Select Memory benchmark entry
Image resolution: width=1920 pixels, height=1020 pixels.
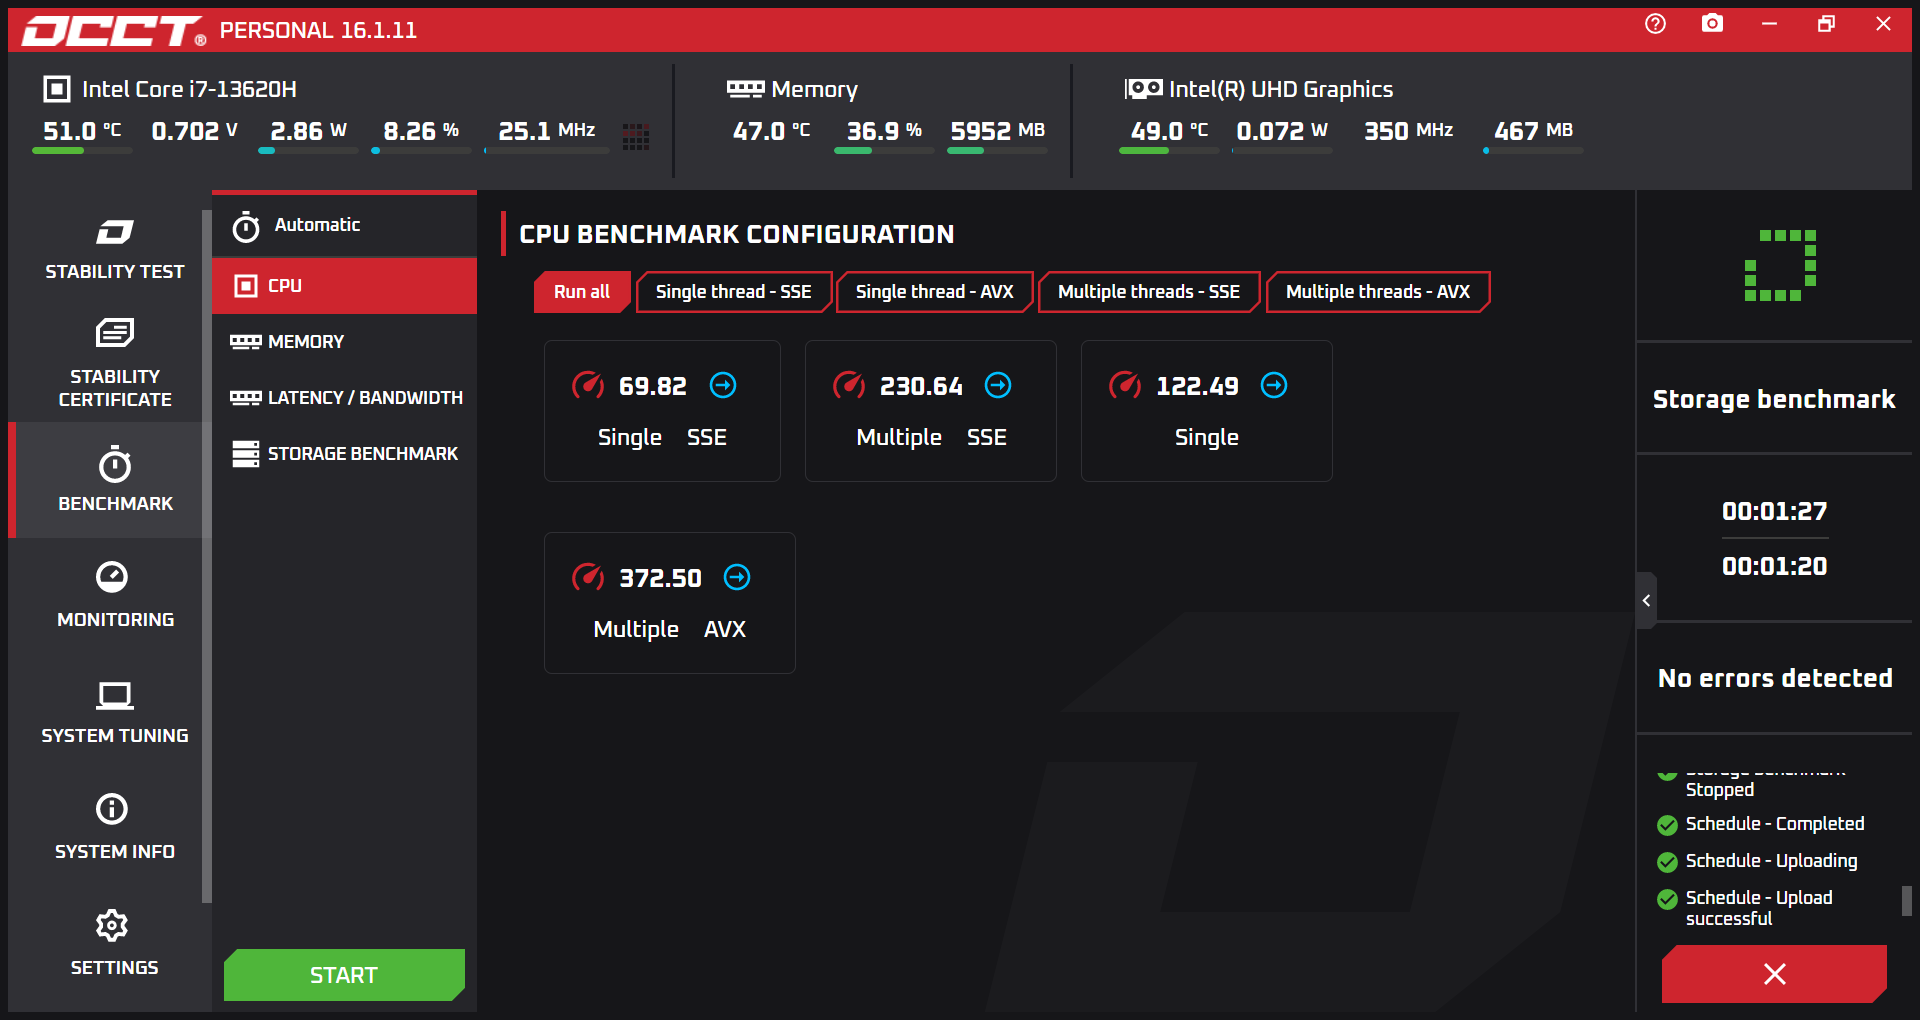click(x=344, y=342)
